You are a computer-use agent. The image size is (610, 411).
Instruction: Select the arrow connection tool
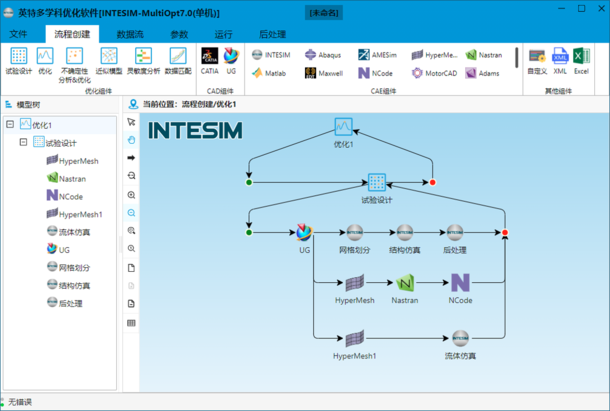click(131, 158)
